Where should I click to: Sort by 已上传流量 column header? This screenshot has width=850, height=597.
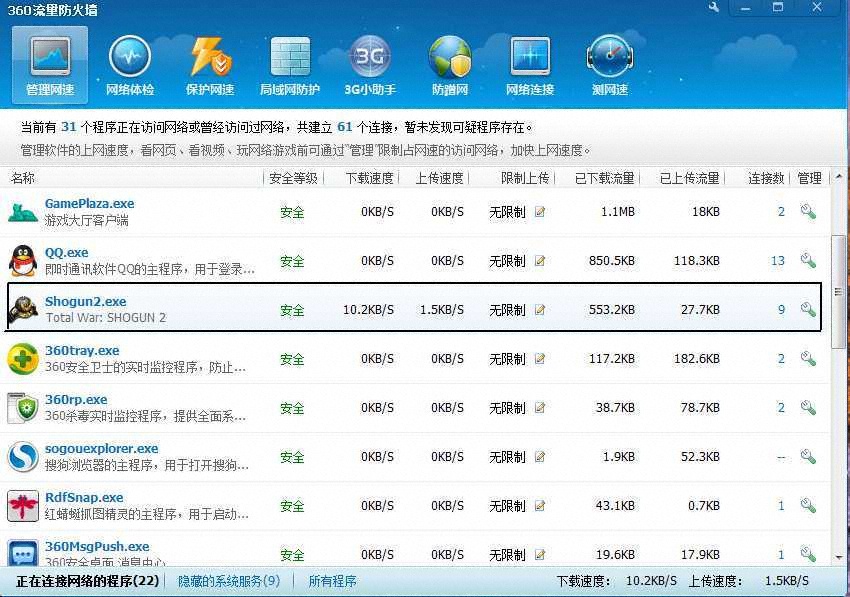click(x=690, y=178)
